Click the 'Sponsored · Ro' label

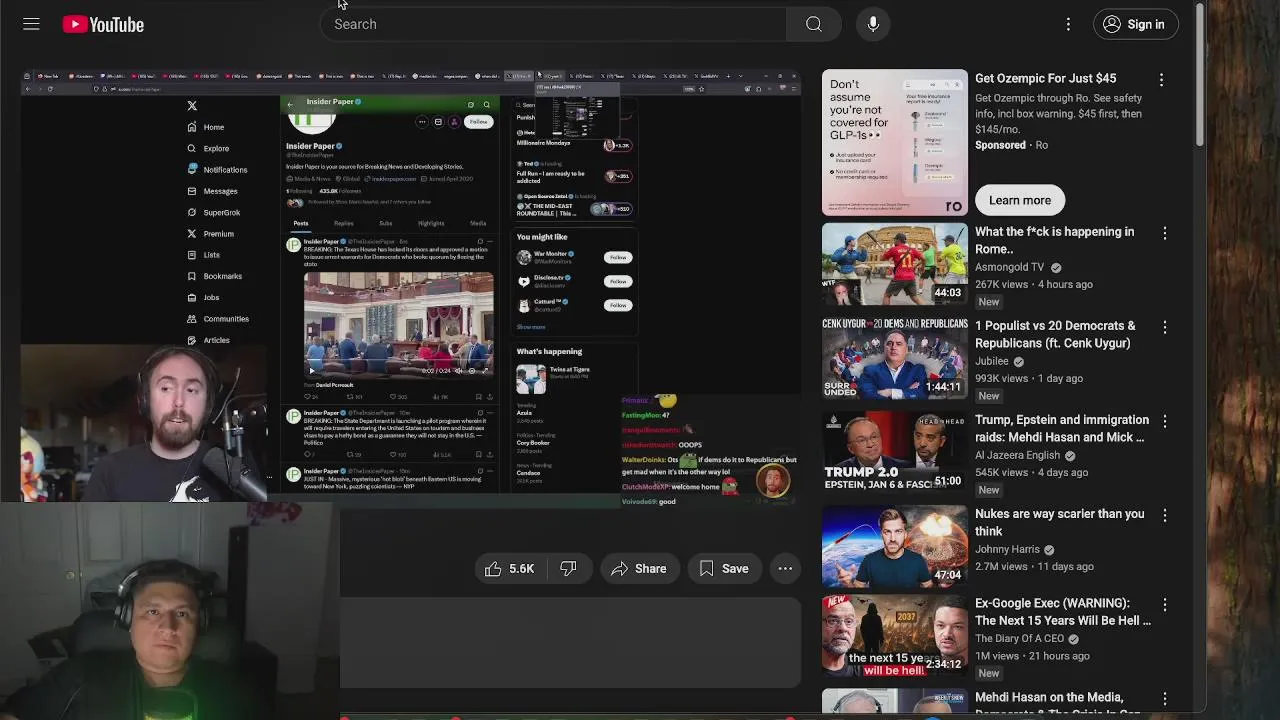(1011, 145)
